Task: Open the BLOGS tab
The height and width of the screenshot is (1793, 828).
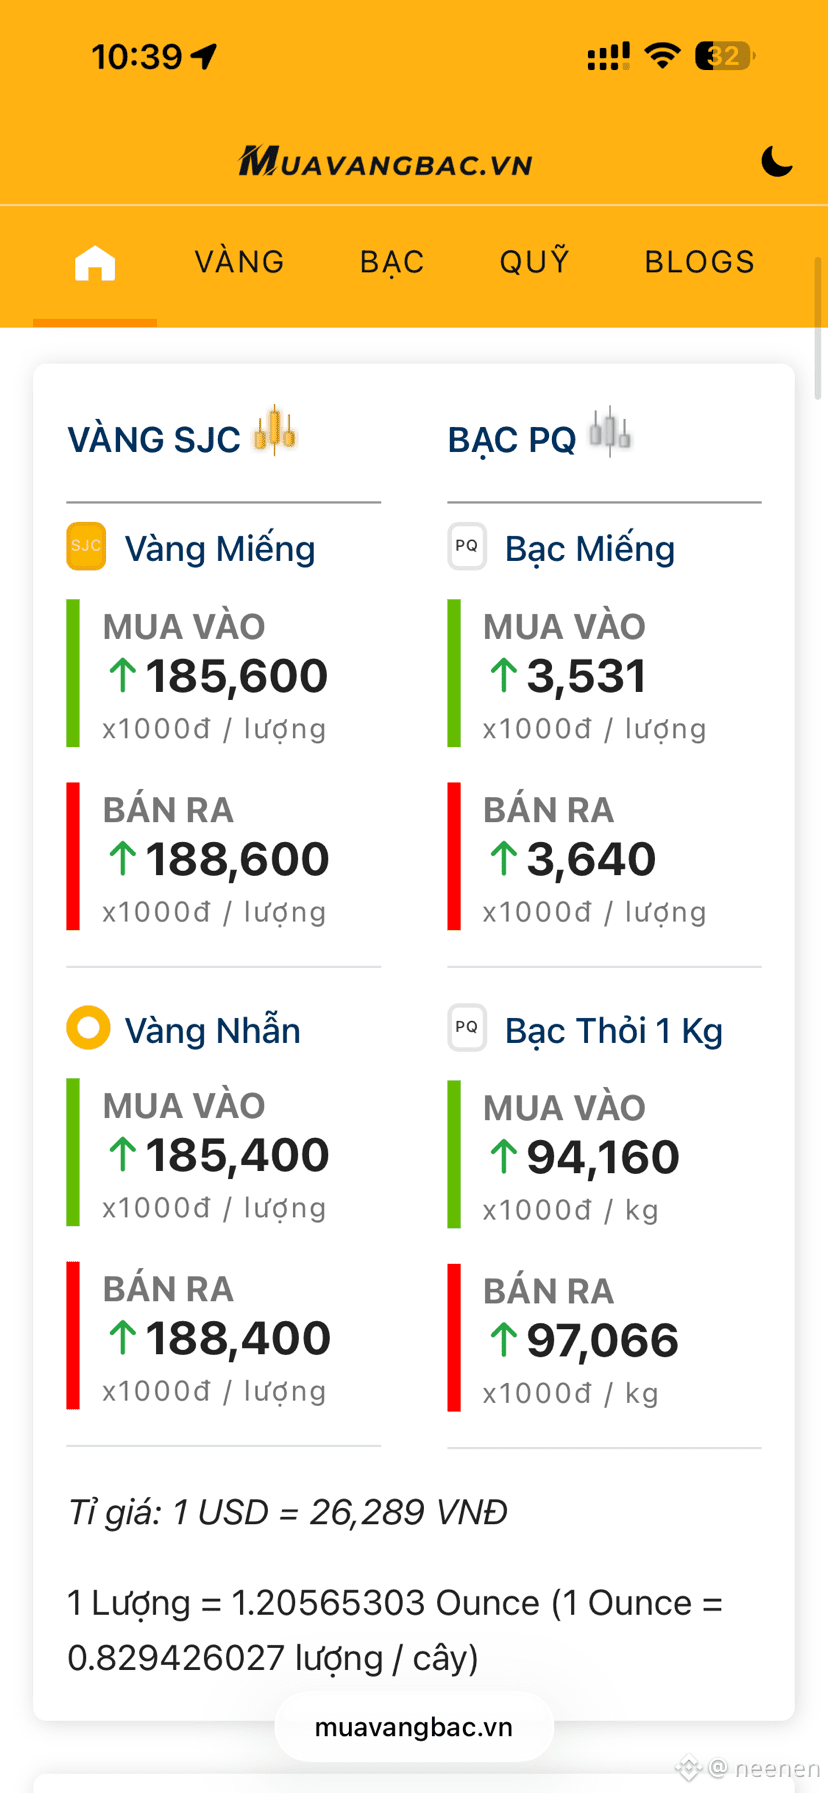Action: [699, 262]
